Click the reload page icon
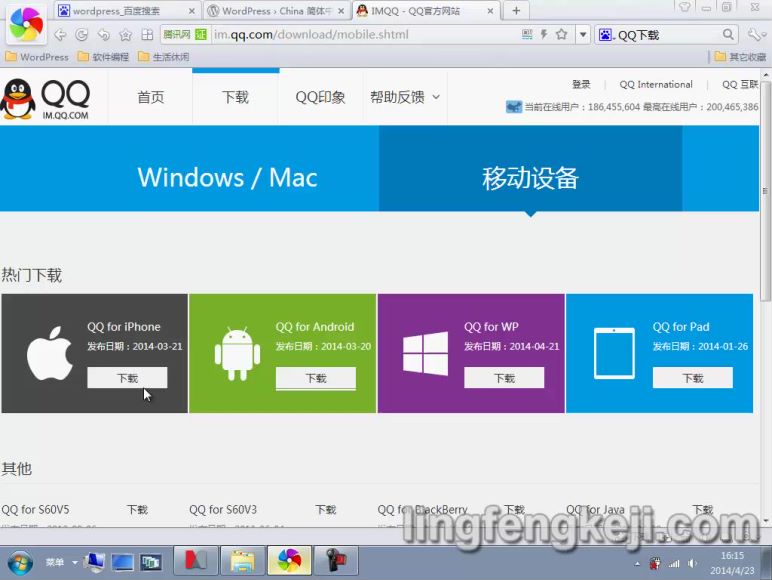Image resolution: width=772 pixels, height=580 pixels. pyautogui.click(x=82, y=34)
